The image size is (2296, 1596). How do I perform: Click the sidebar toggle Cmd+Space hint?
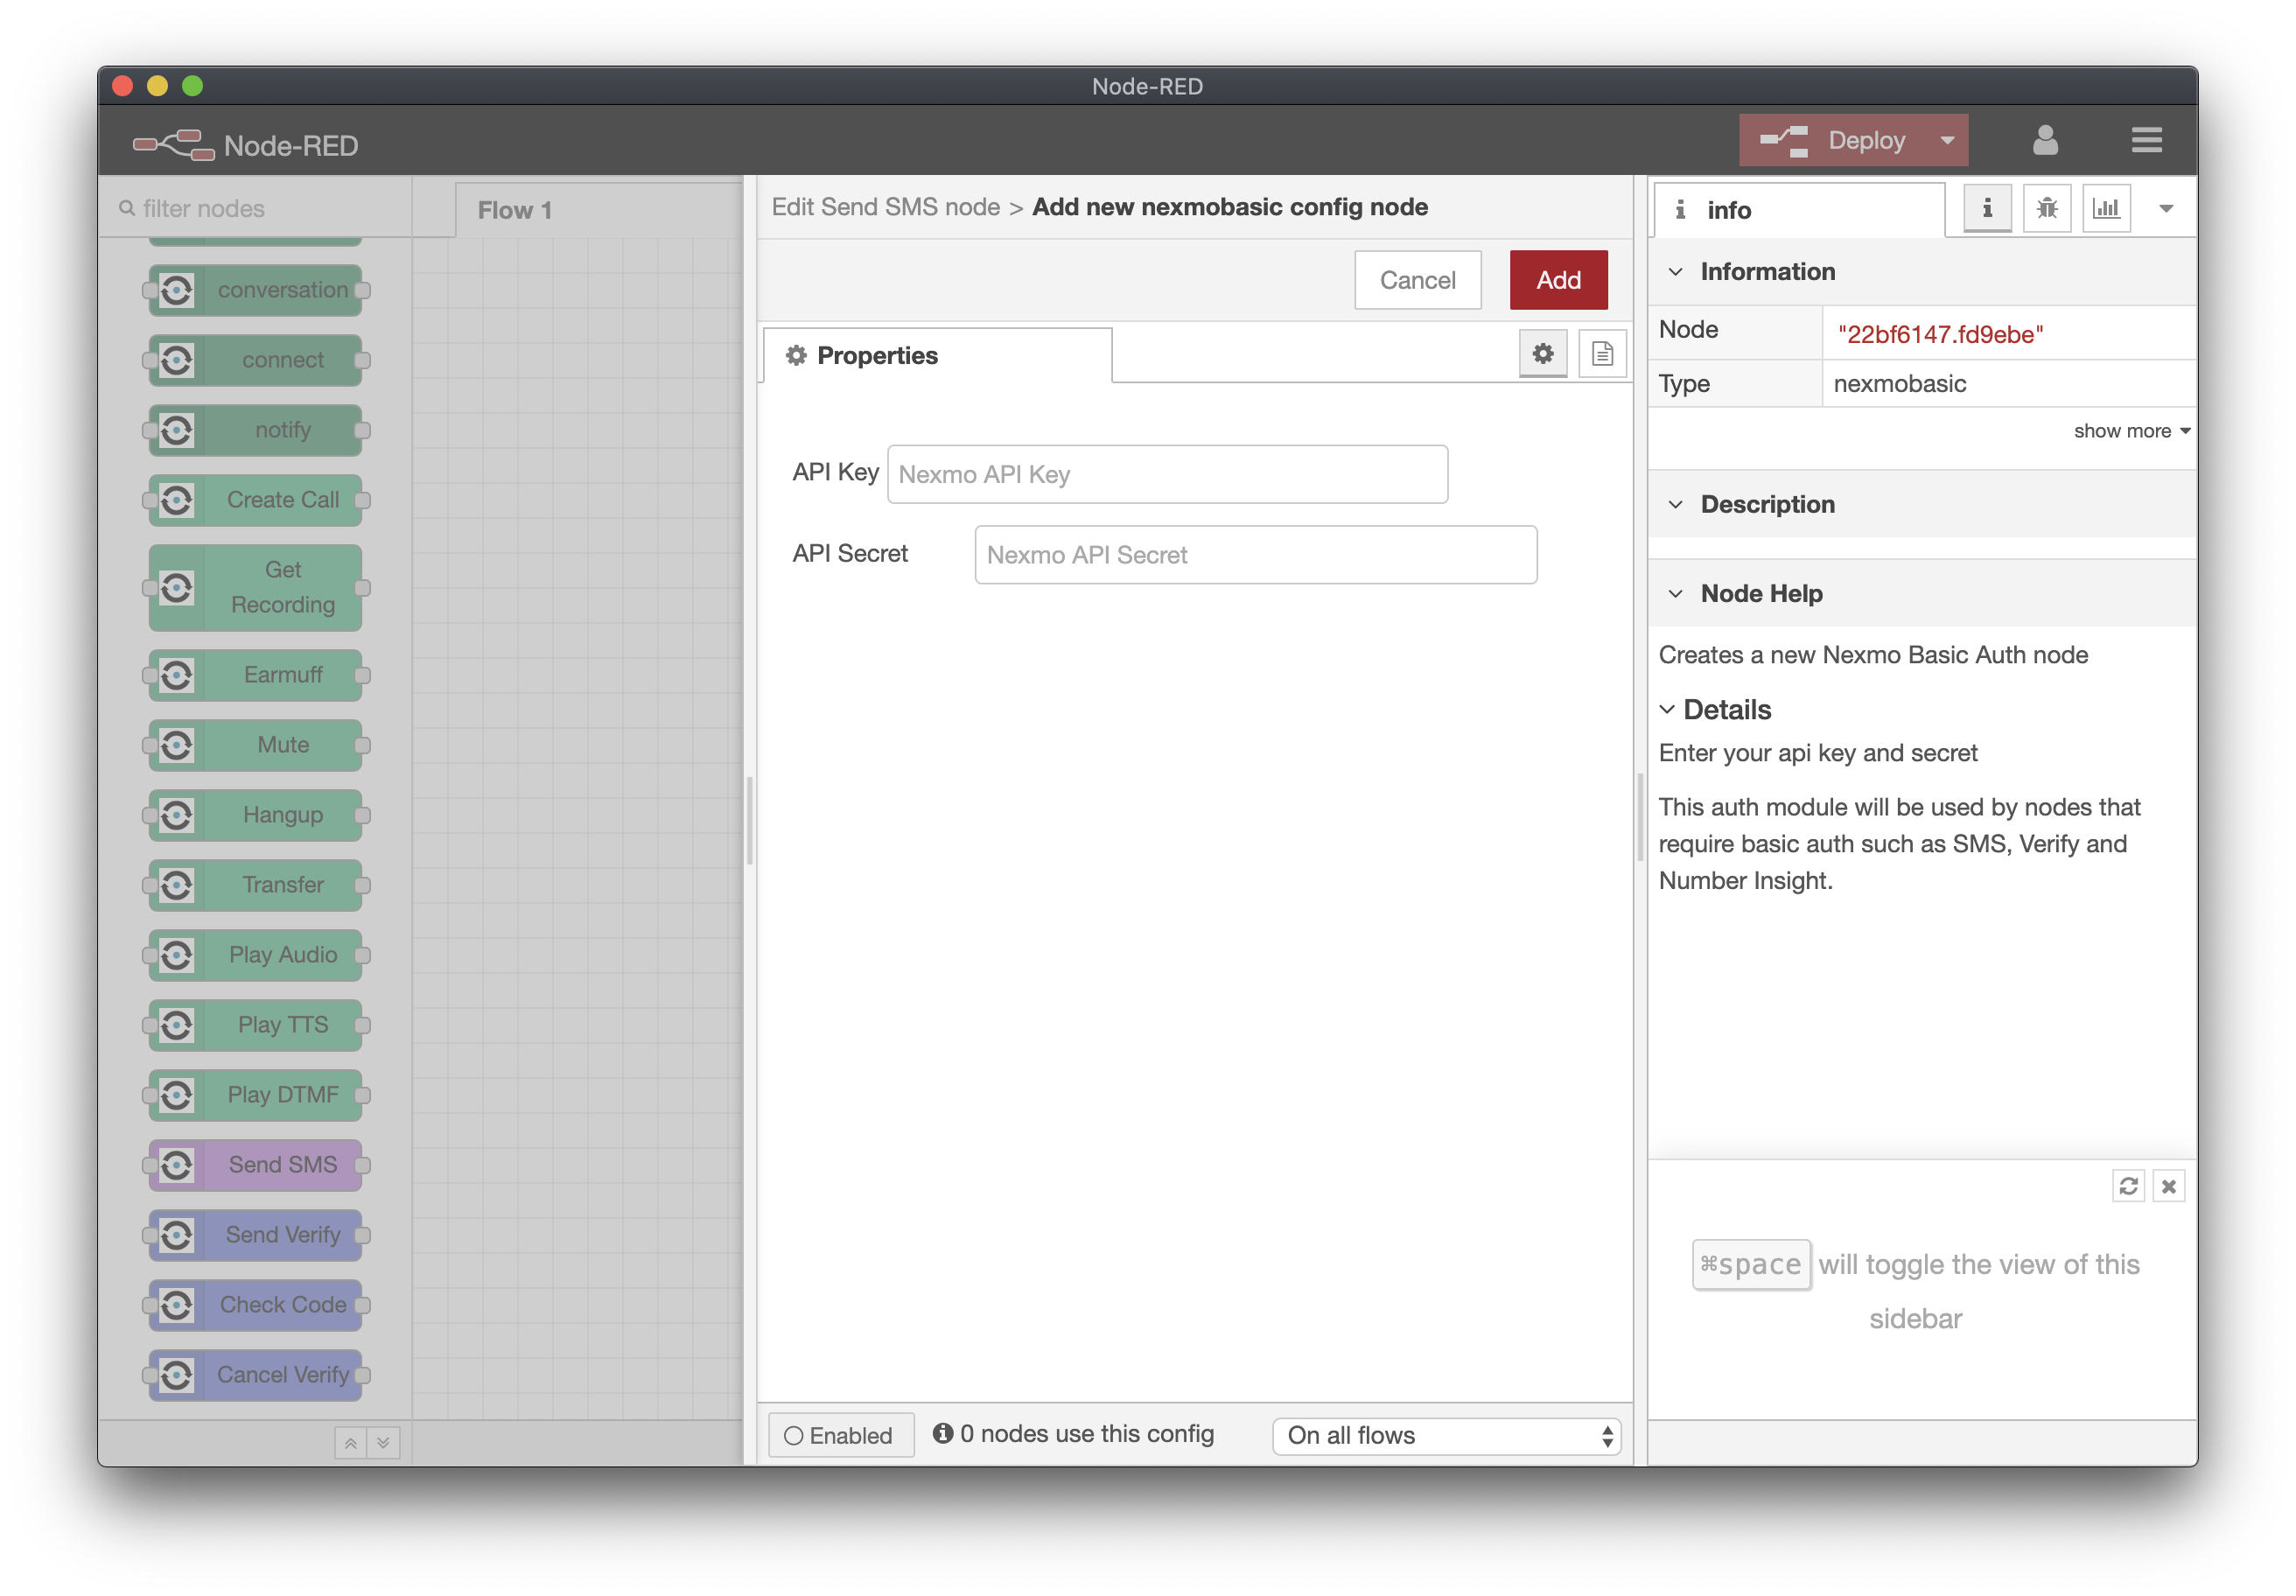[1746, 1263]
